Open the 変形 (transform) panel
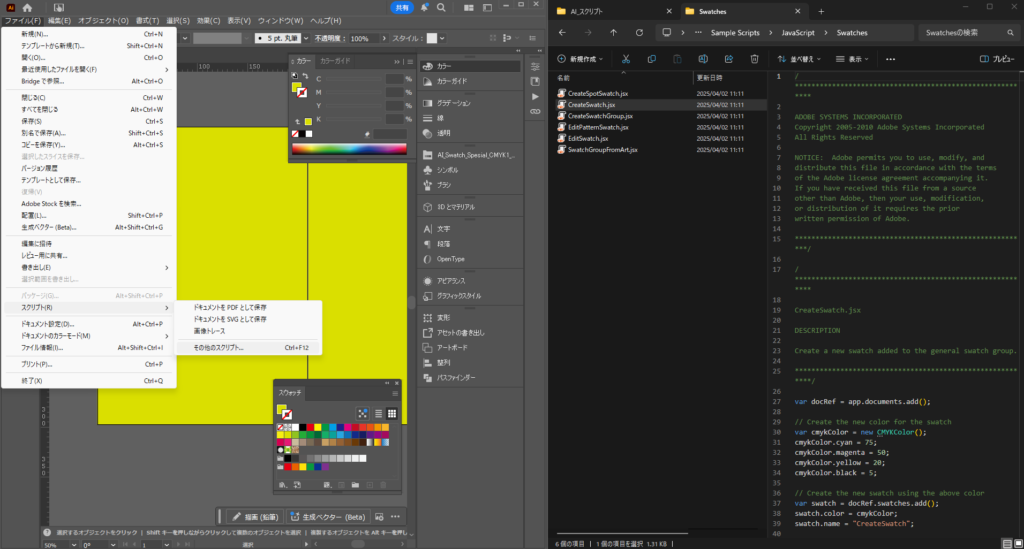The image size is (1024, 549). pyautogui.click(x=470, y=318)
